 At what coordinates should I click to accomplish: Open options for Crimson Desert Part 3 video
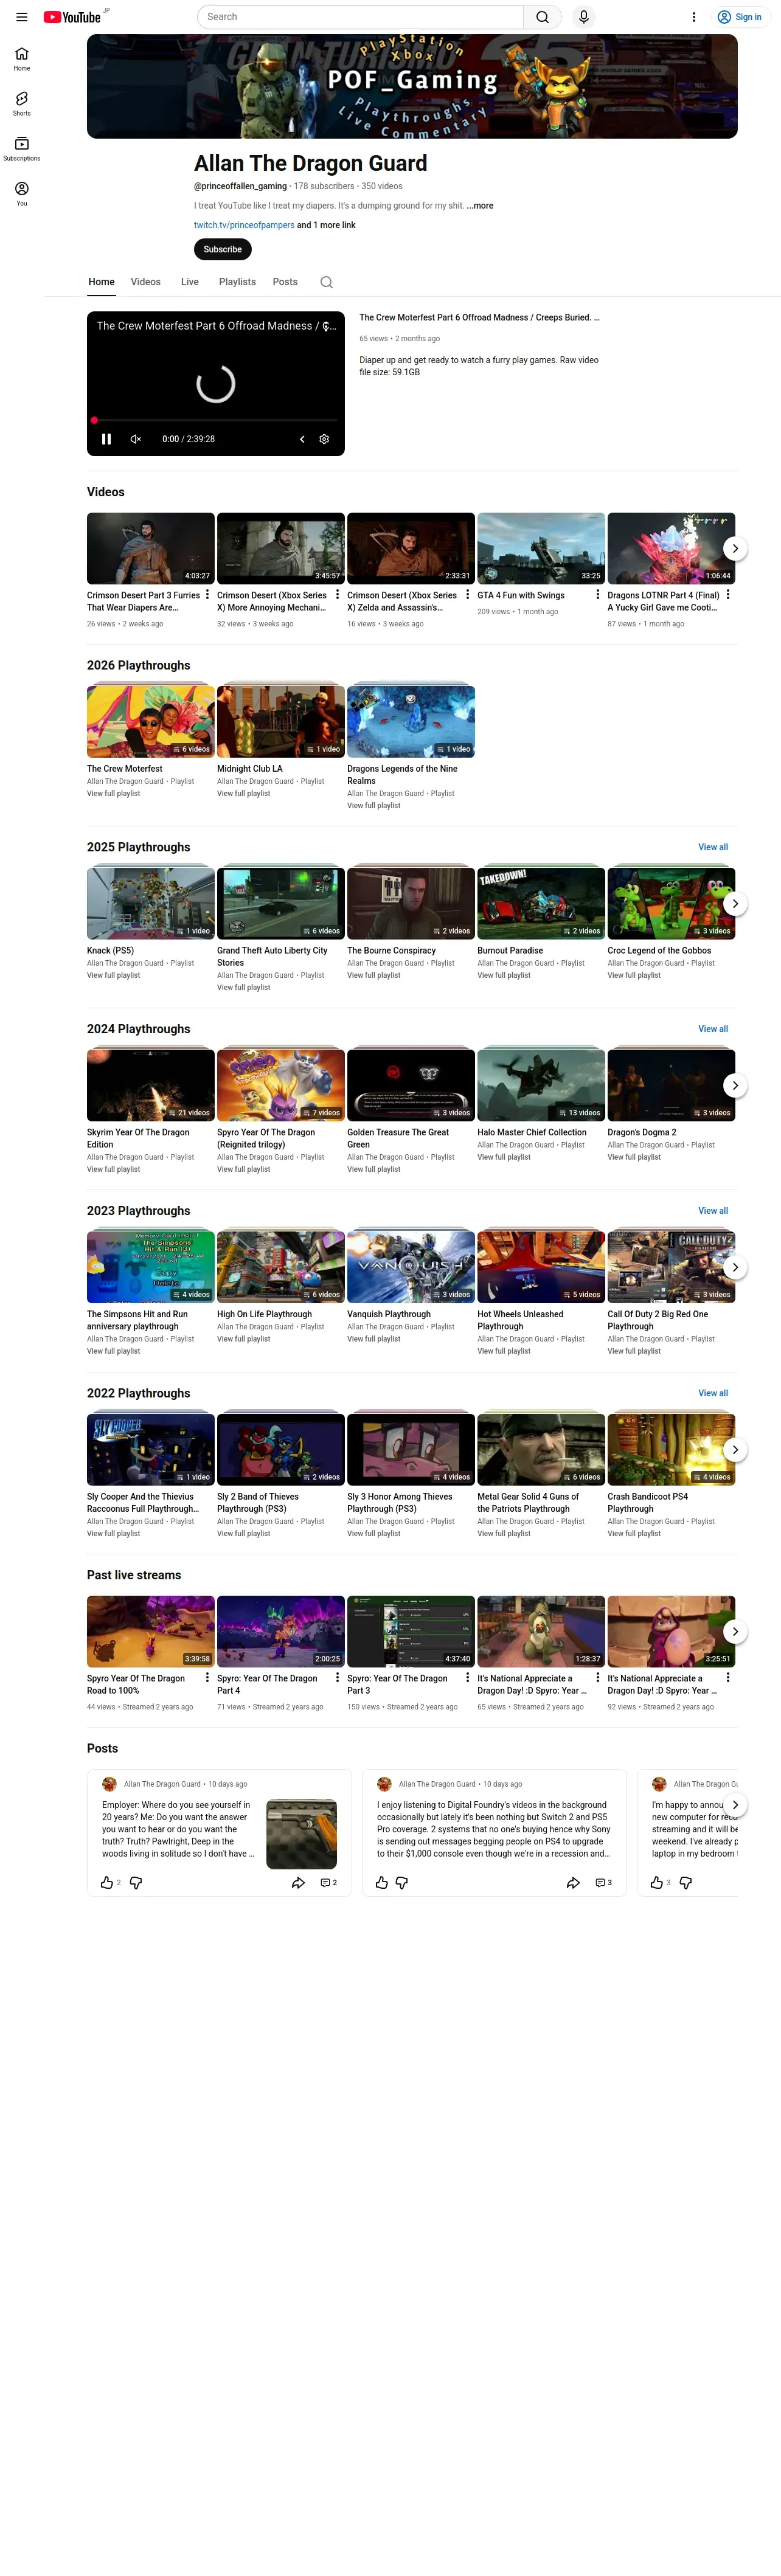click(x=207, y=595)
